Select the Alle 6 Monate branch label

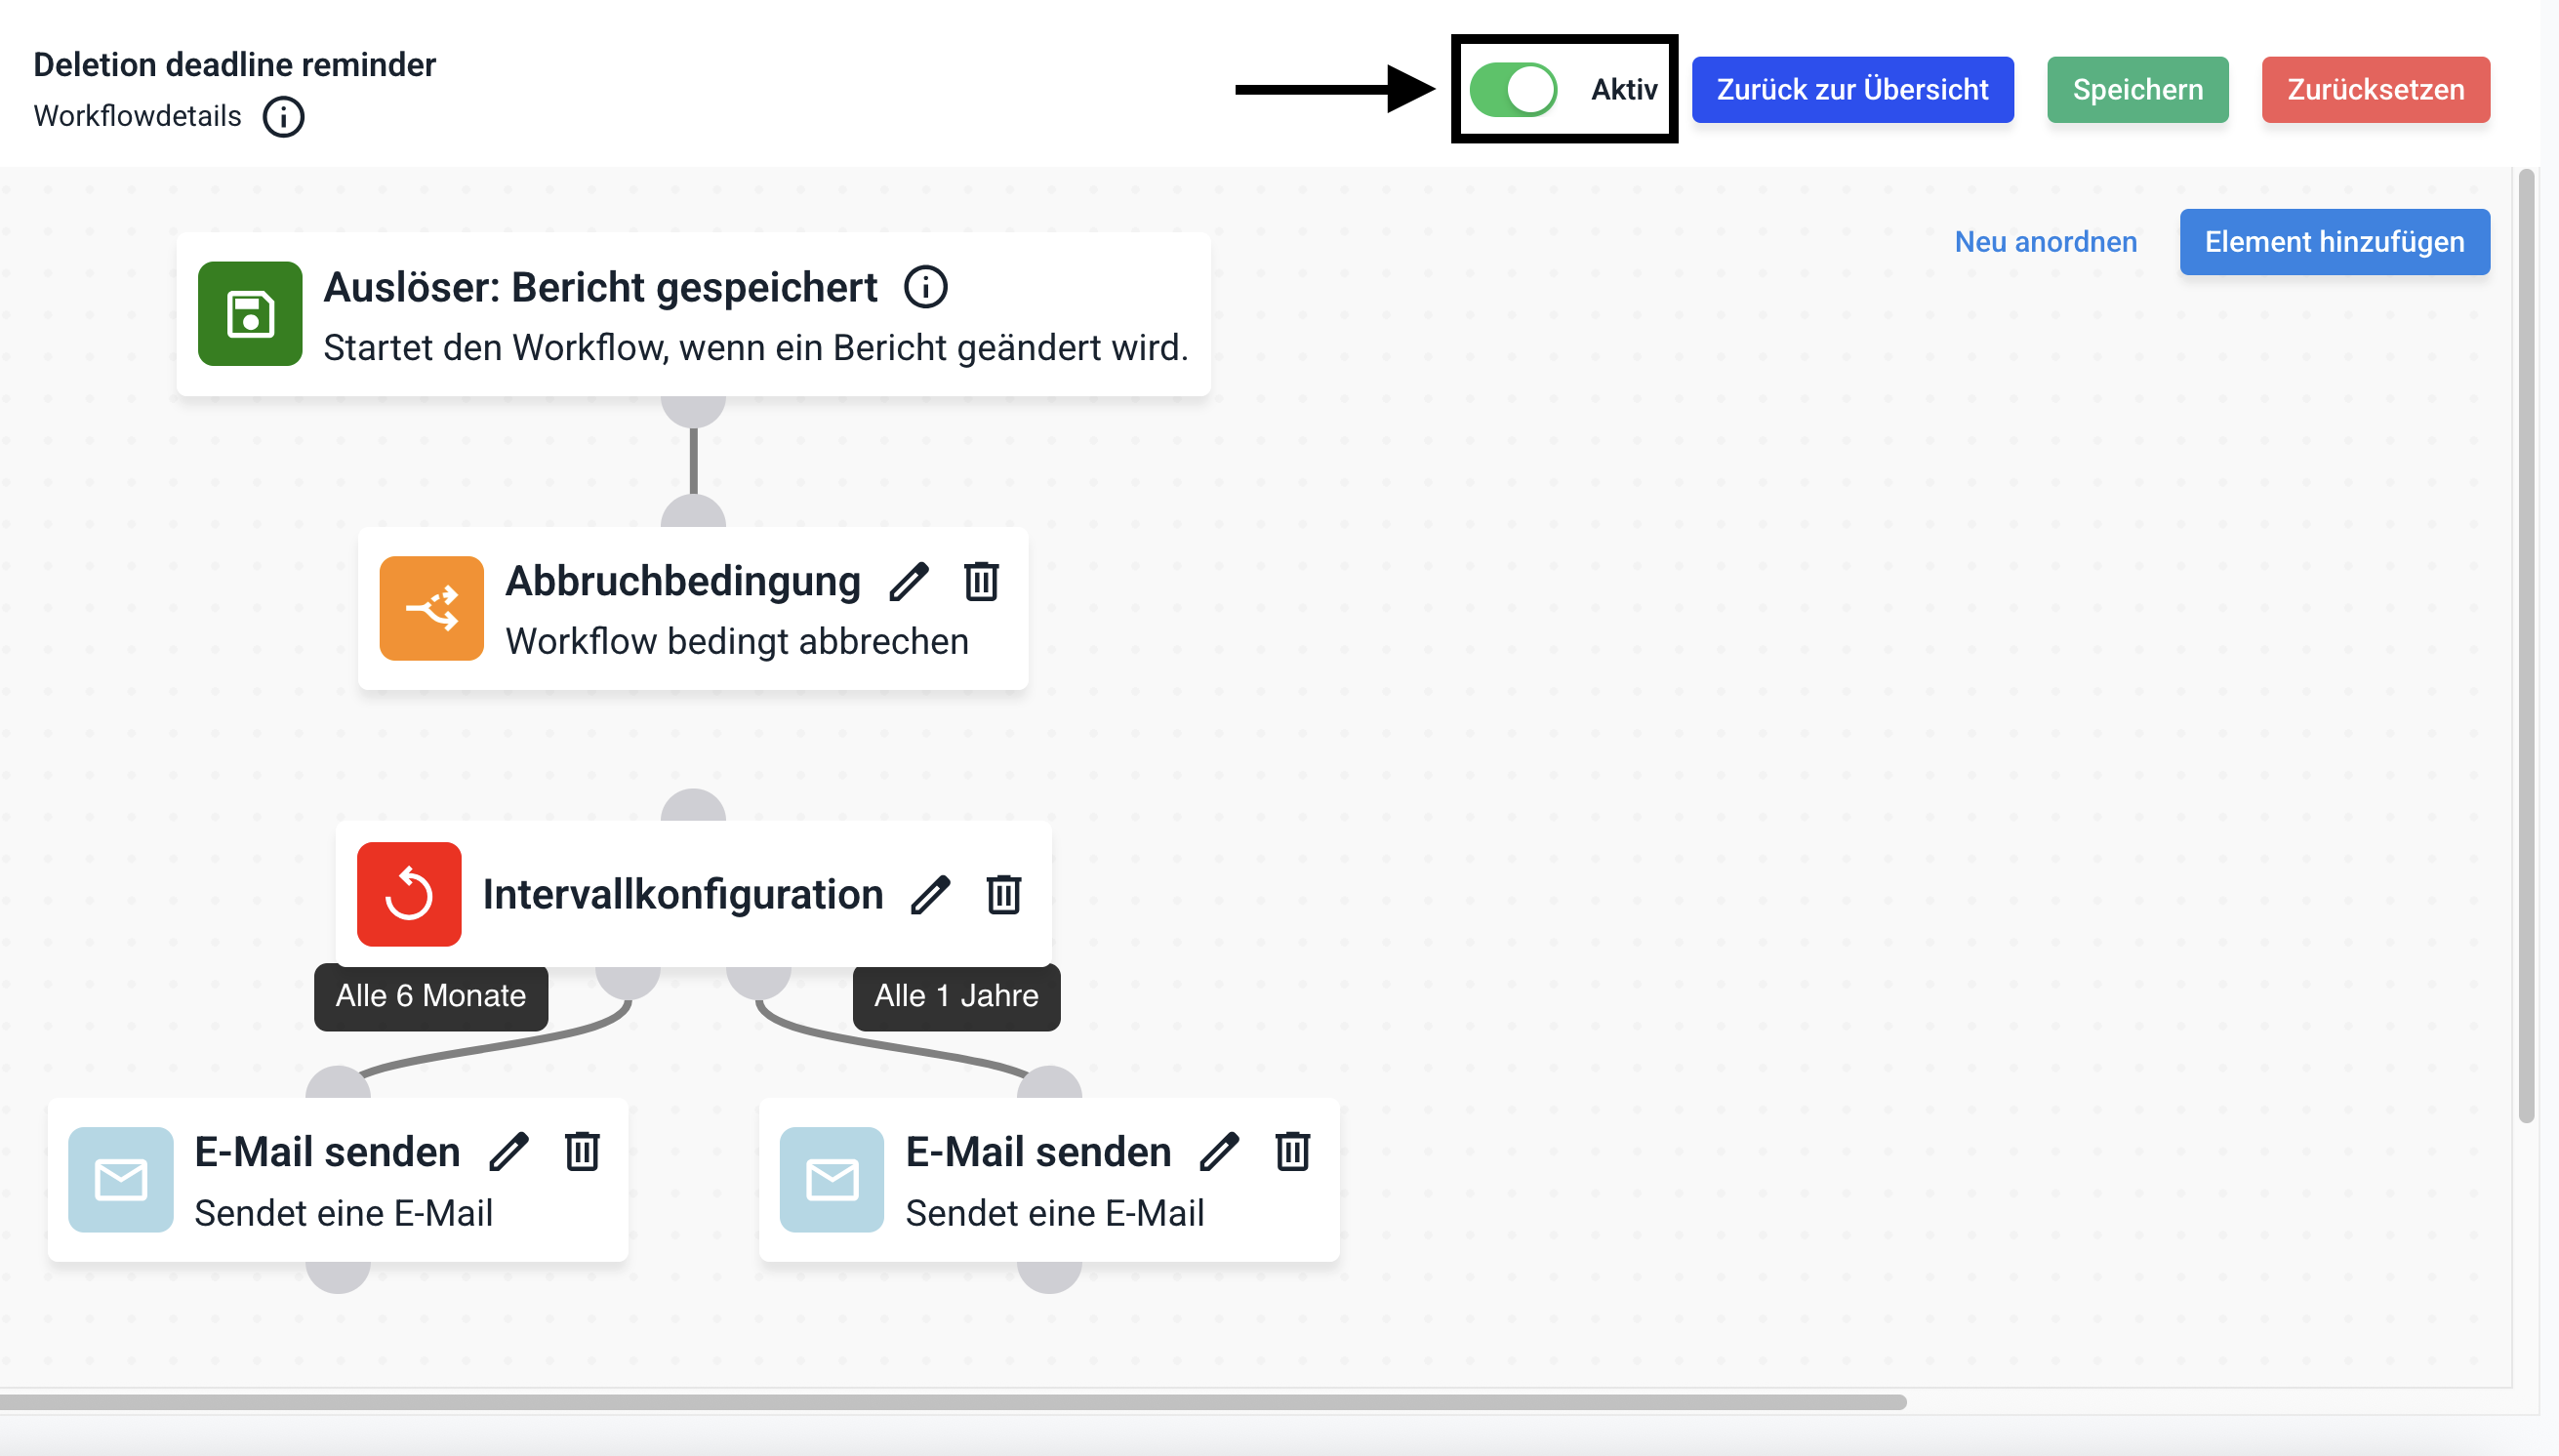tap(431, 996)
